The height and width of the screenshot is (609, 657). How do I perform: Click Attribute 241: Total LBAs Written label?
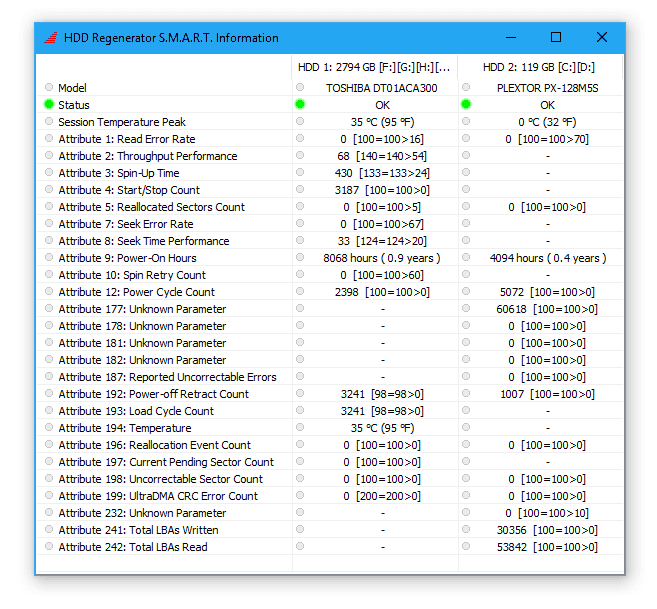[x=138, y=530]
